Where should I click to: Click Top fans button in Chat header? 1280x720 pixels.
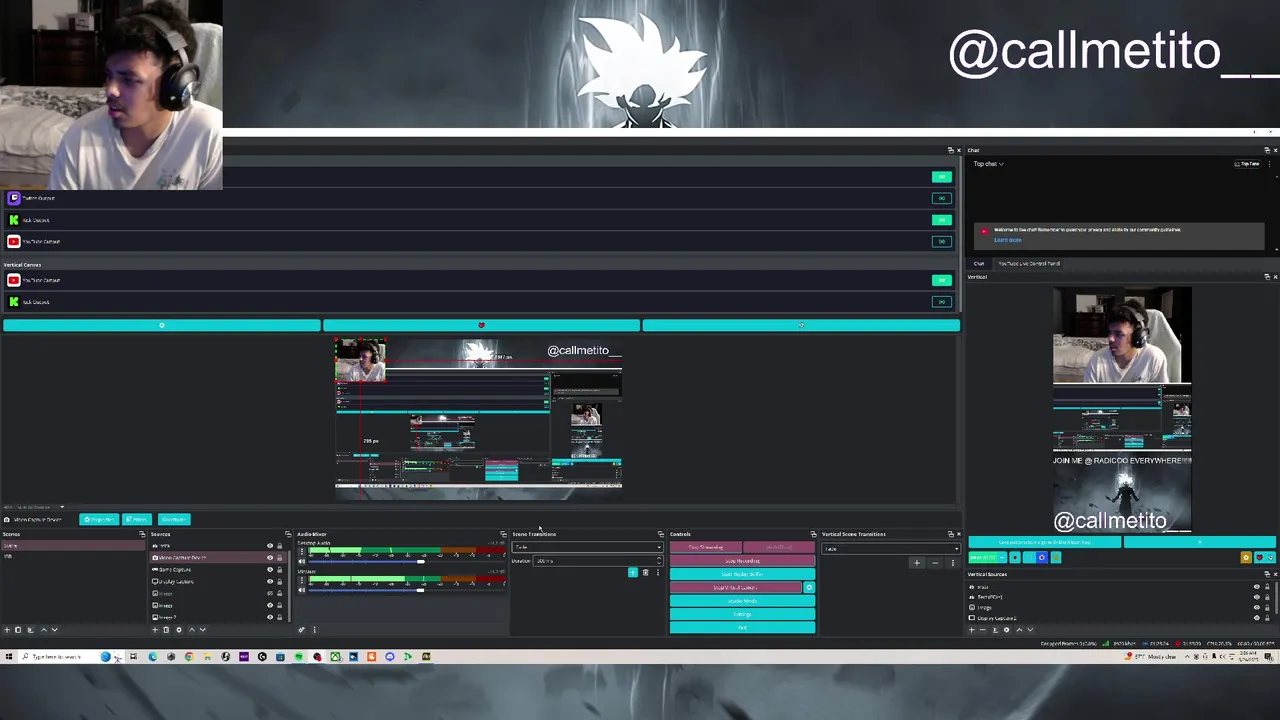coord(1247,164)
